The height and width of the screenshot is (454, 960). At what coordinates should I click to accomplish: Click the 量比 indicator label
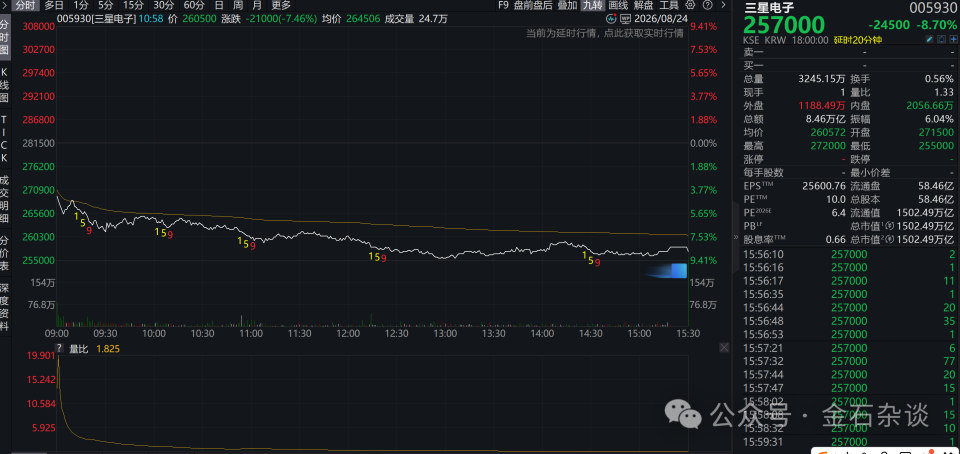[x=78, y=348]
